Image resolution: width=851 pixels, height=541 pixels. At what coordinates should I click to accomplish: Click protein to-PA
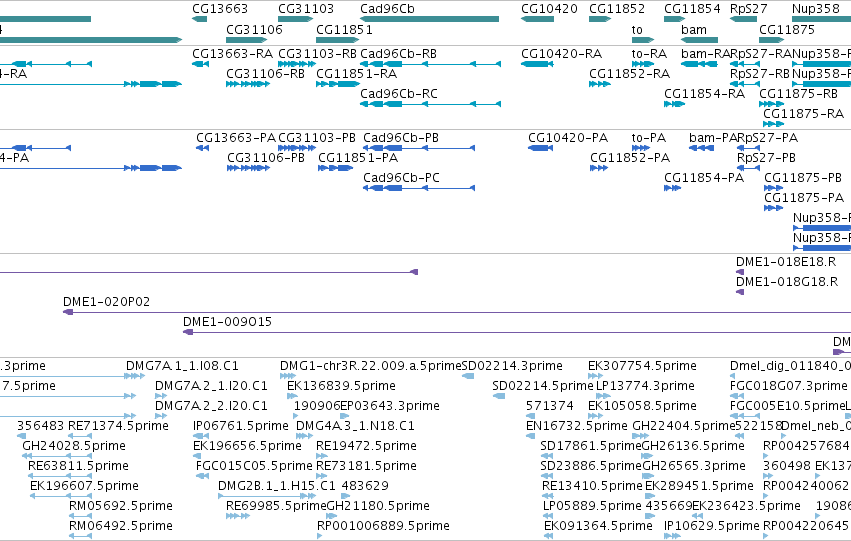click(x=649, y=138)
